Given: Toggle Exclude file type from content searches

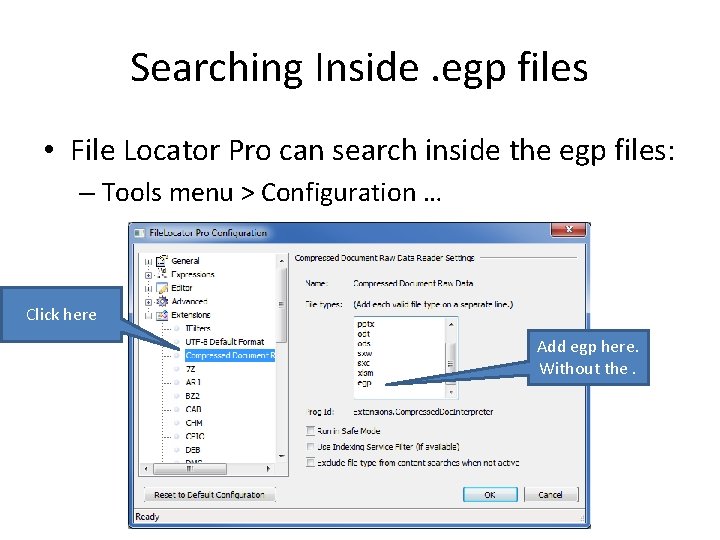Looking at the screenshot, I should pyautogui.click(x=310, y=462).
